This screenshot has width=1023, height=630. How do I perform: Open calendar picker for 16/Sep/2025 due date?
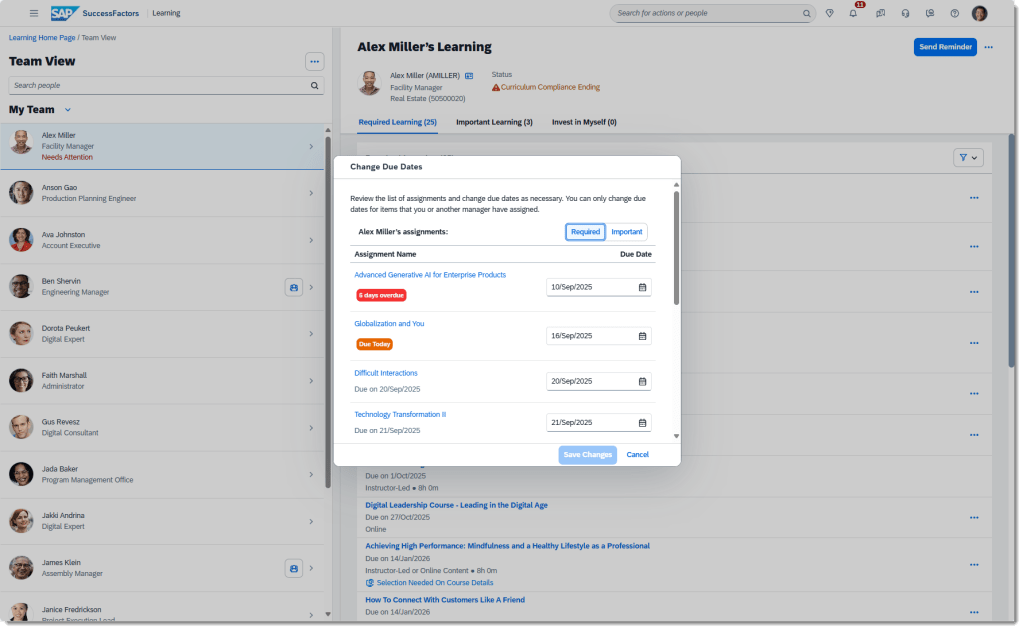pos(642,336)
